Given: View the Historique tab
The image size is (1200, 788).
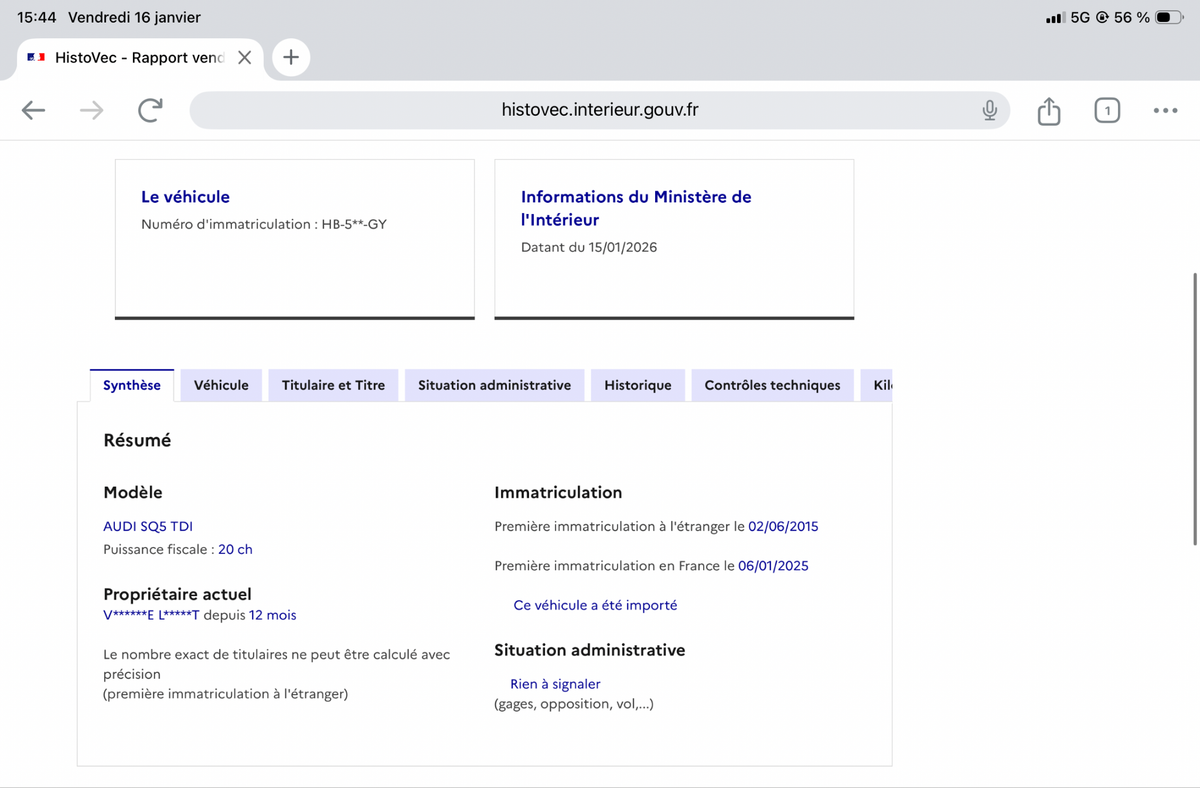Looking at the screenshot, I should pos(637,385).
